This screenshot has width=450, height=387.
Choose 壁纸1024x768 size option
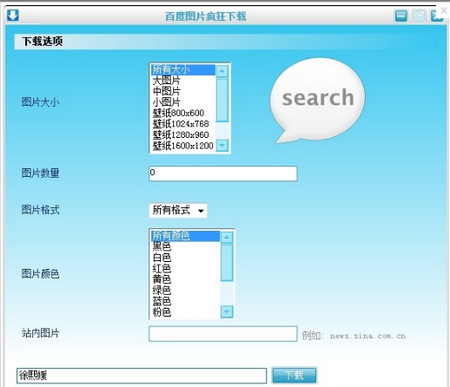coord(183,124)
